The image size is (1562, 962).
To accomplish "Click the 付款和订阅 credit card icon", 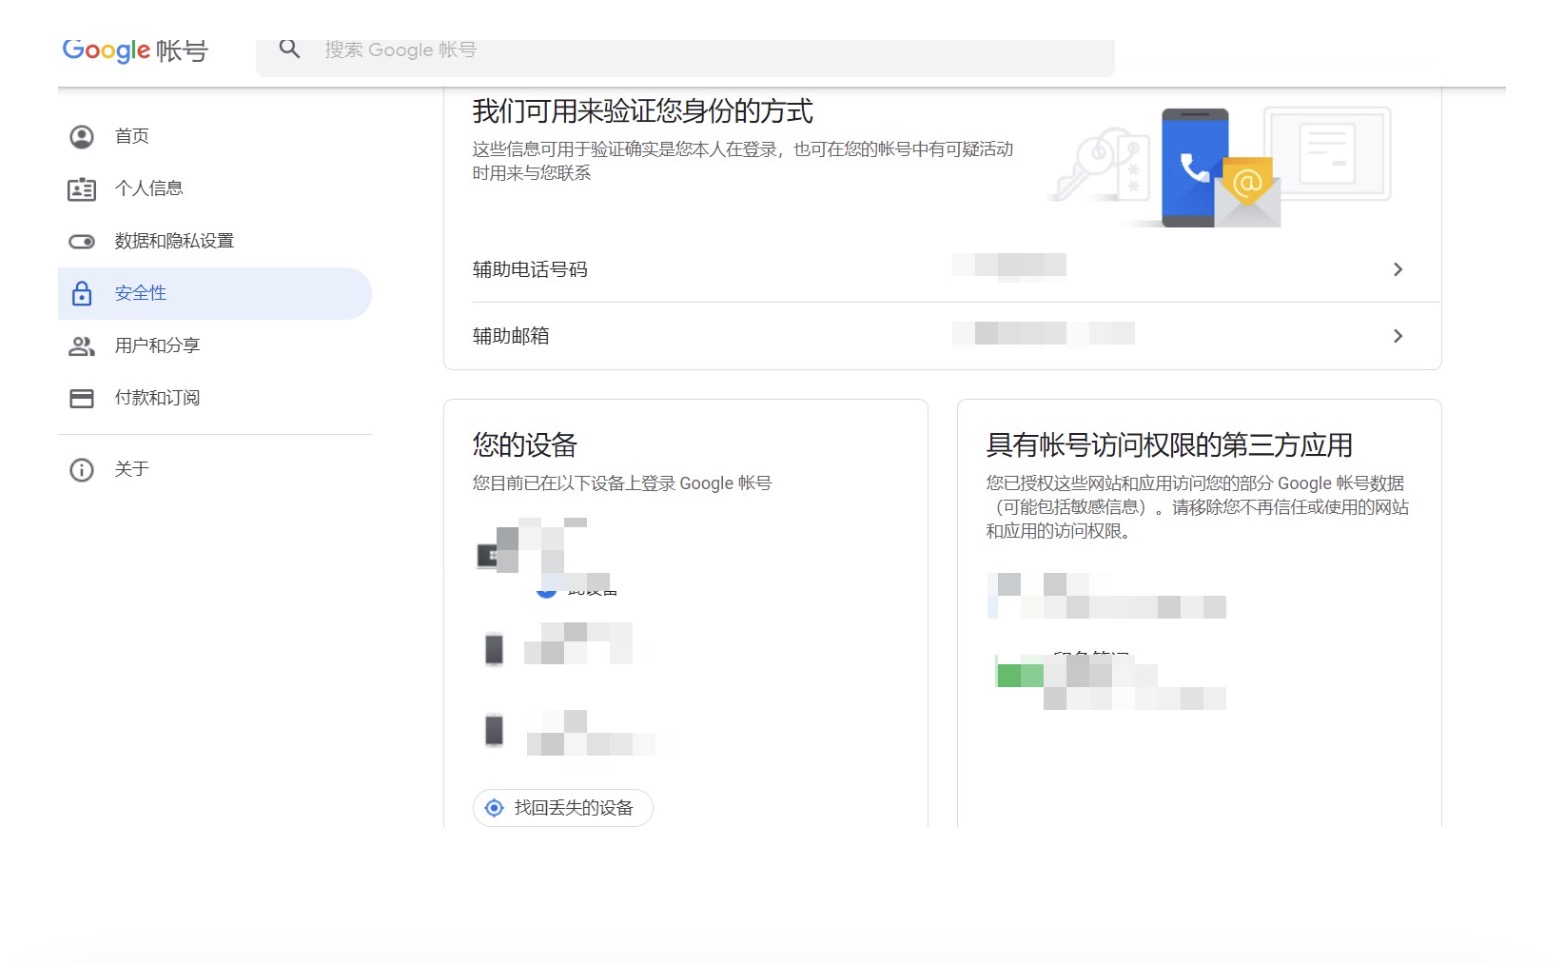I will coord(81,398).
